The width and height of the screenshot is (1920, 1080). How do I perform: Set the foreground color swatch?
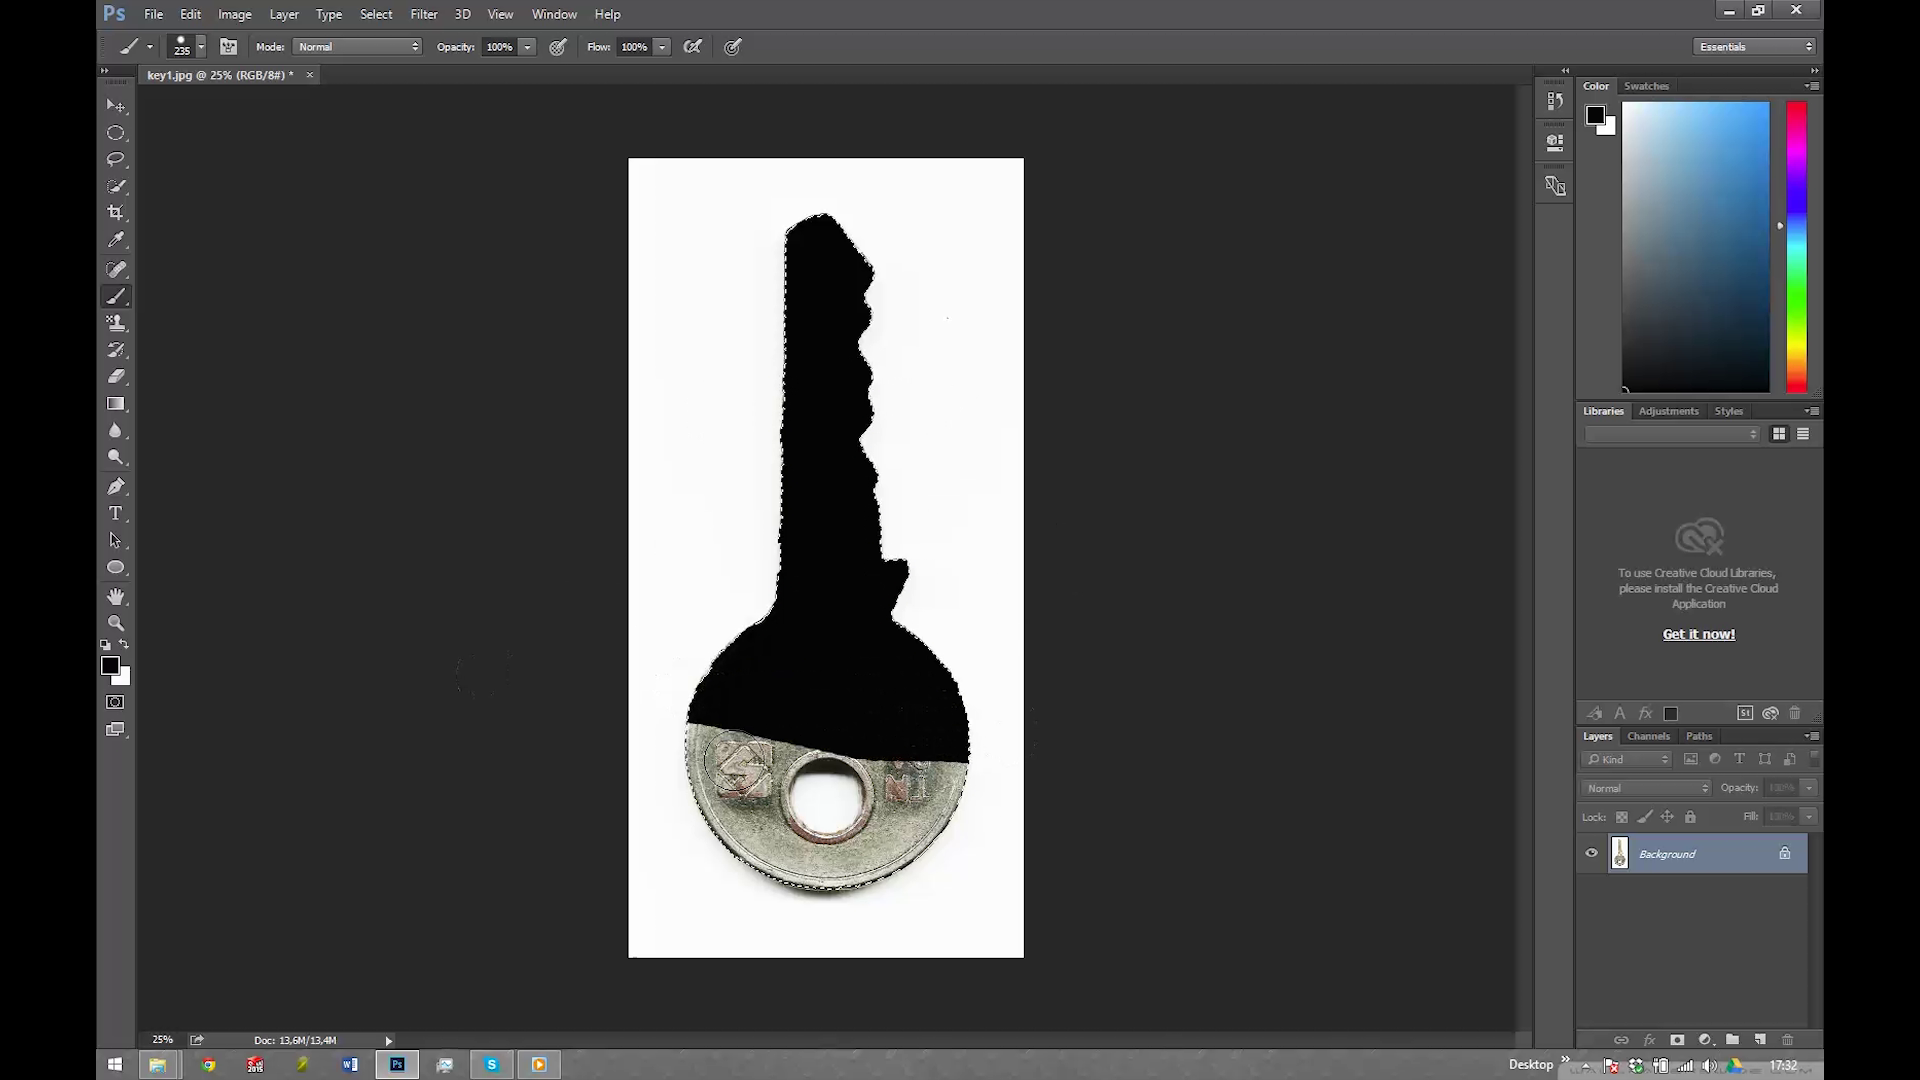pyautogui.click(x=110, y=665)
